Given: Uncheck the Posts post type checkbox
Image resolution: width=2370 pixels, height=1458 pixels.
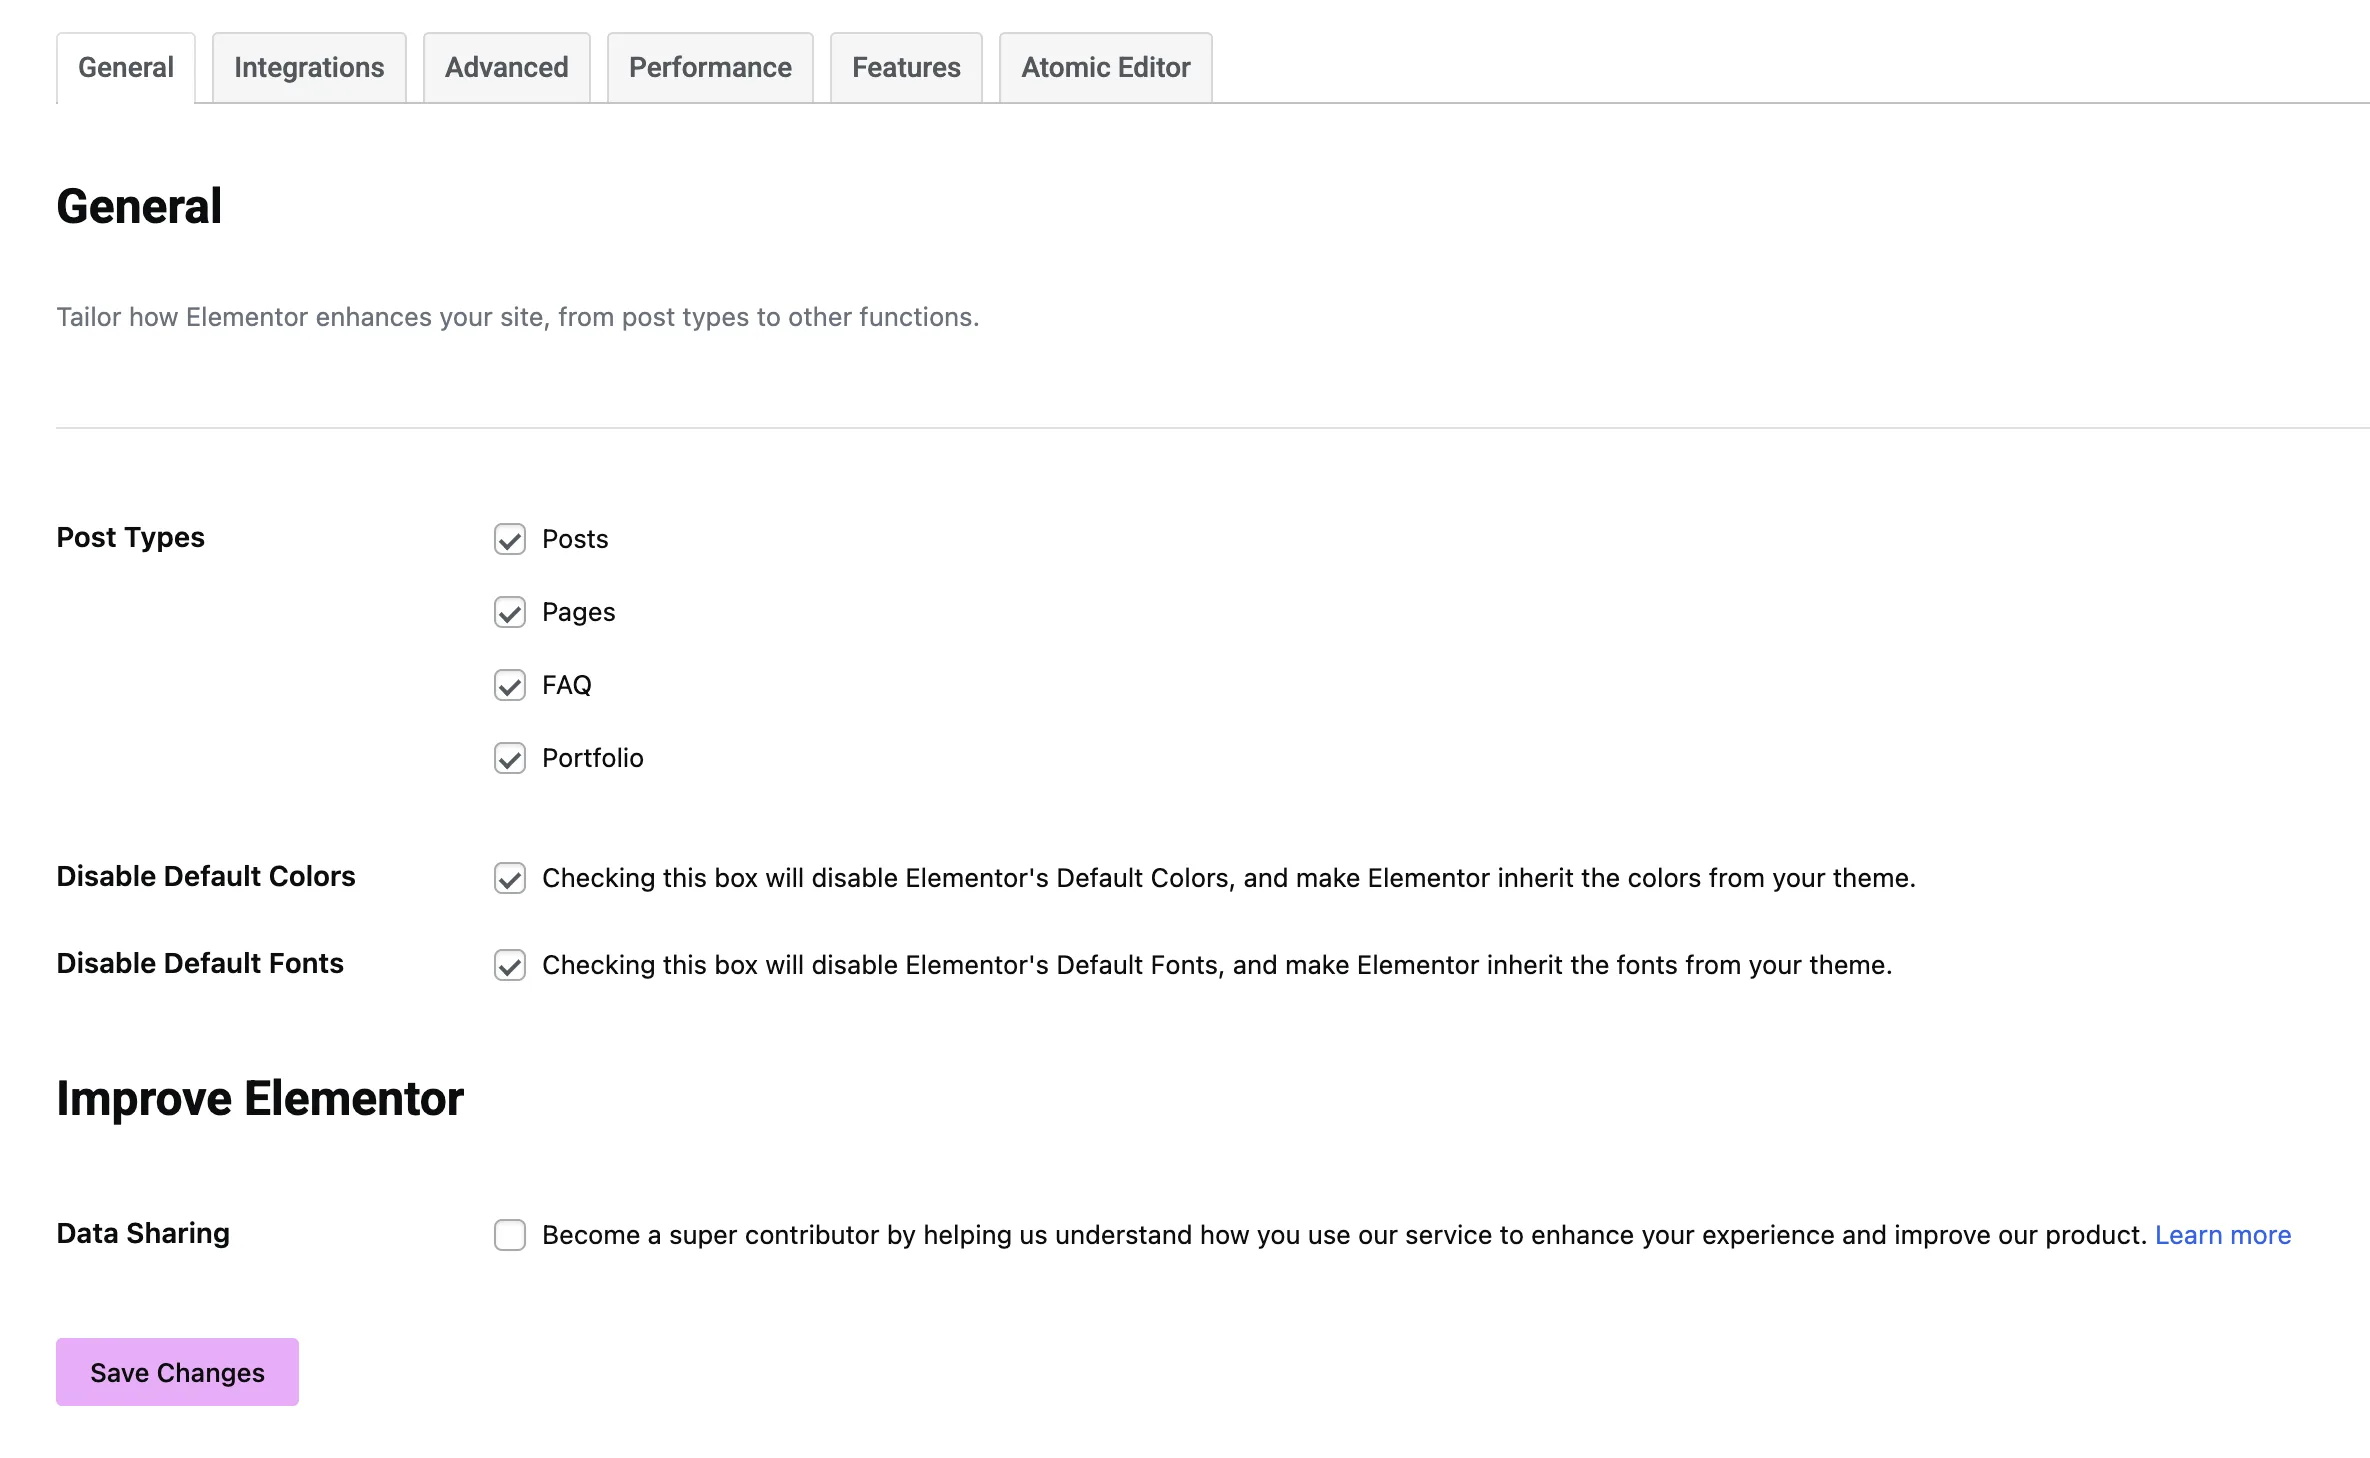Looking at the screenshot, I should 510,539.
